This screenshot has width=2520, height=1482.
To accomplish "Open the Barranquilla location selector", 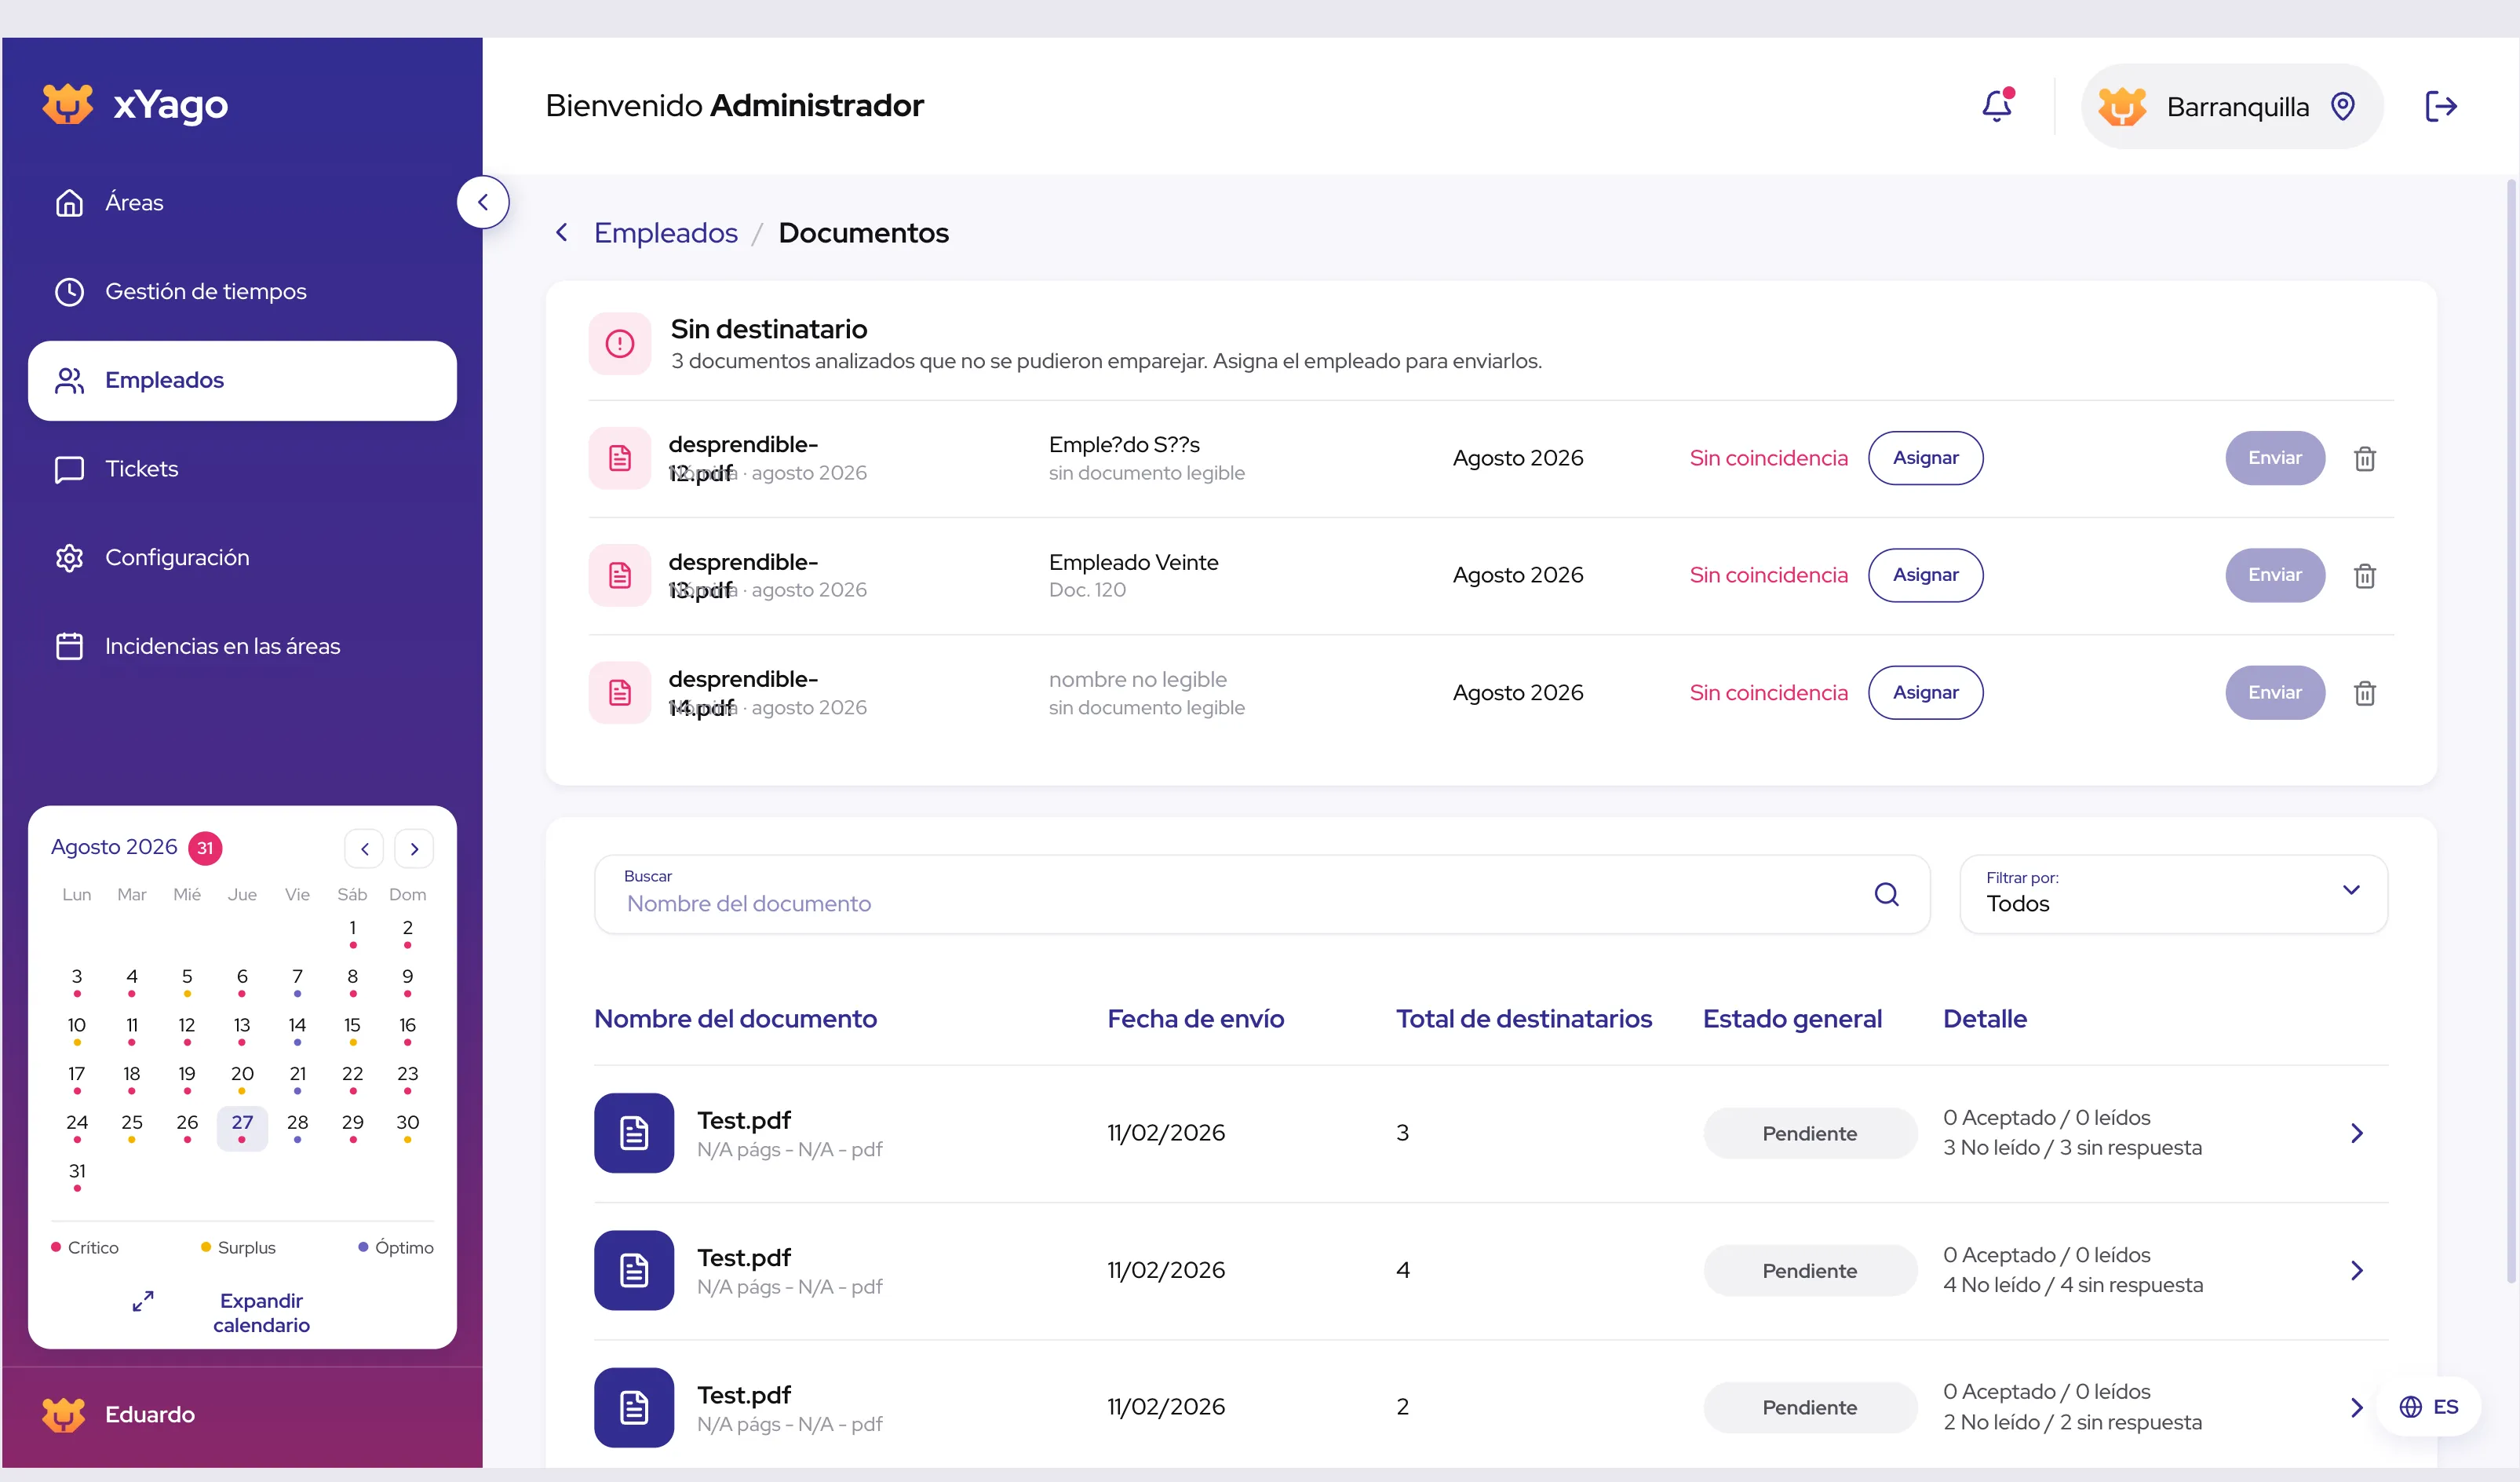I will point(2232,106).
